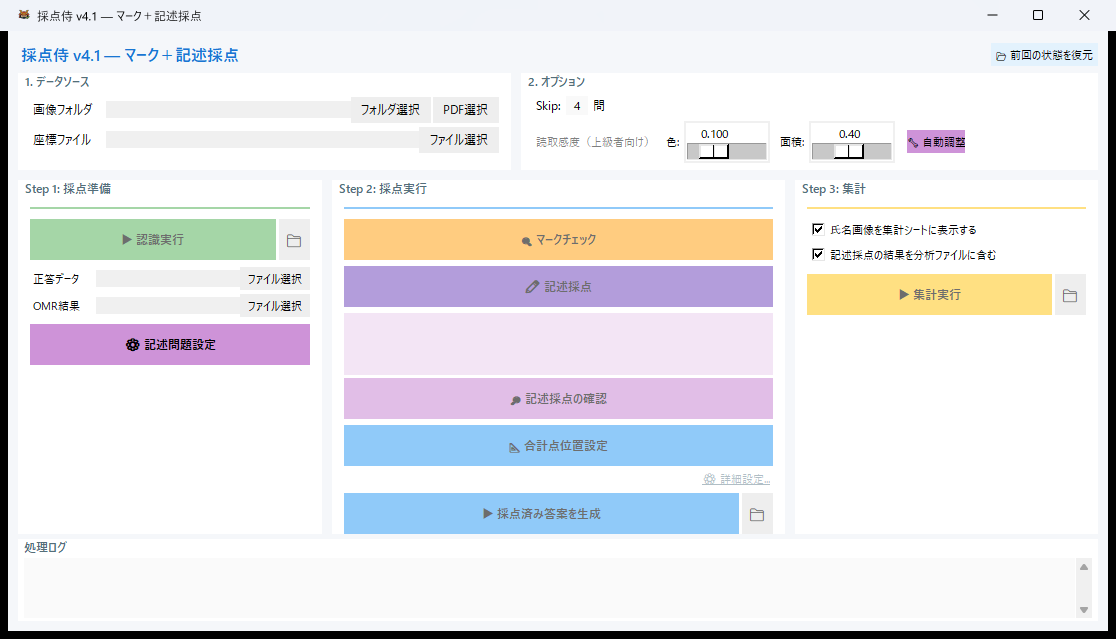Image resolution: width=1116 pixels, height=639 pixels.
Task: Open the gear icon labeled 詳細設定
Action: (x=734, y=479)
